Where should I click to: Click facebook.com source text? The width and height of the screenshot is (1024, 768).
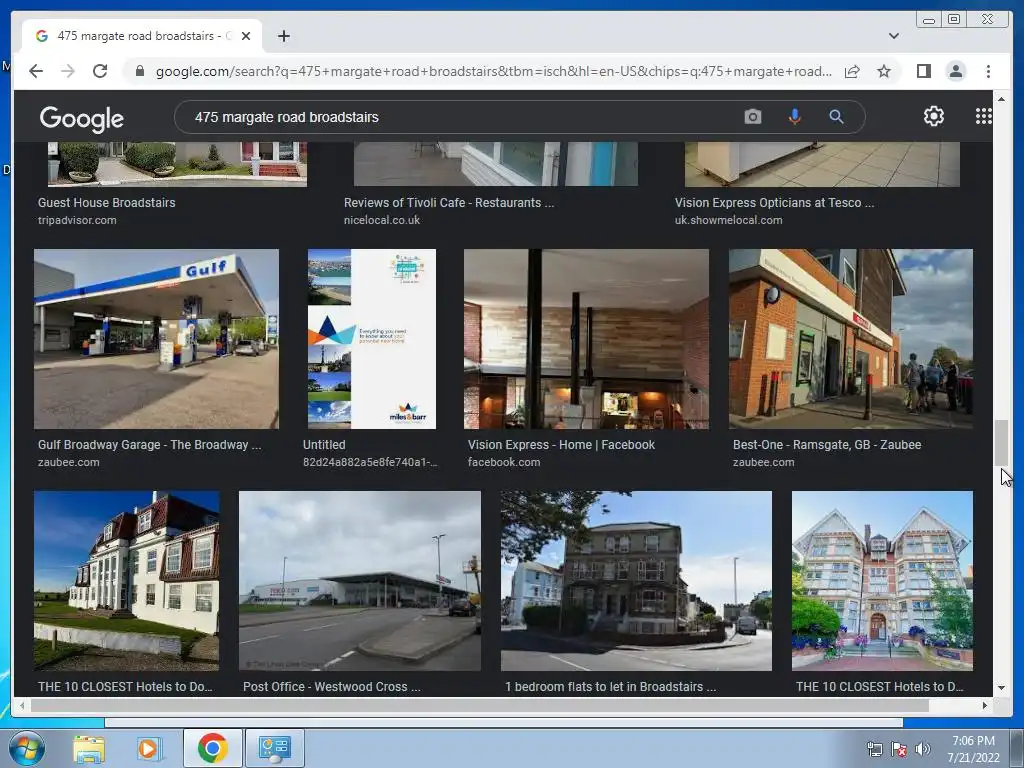click(504, 462)
